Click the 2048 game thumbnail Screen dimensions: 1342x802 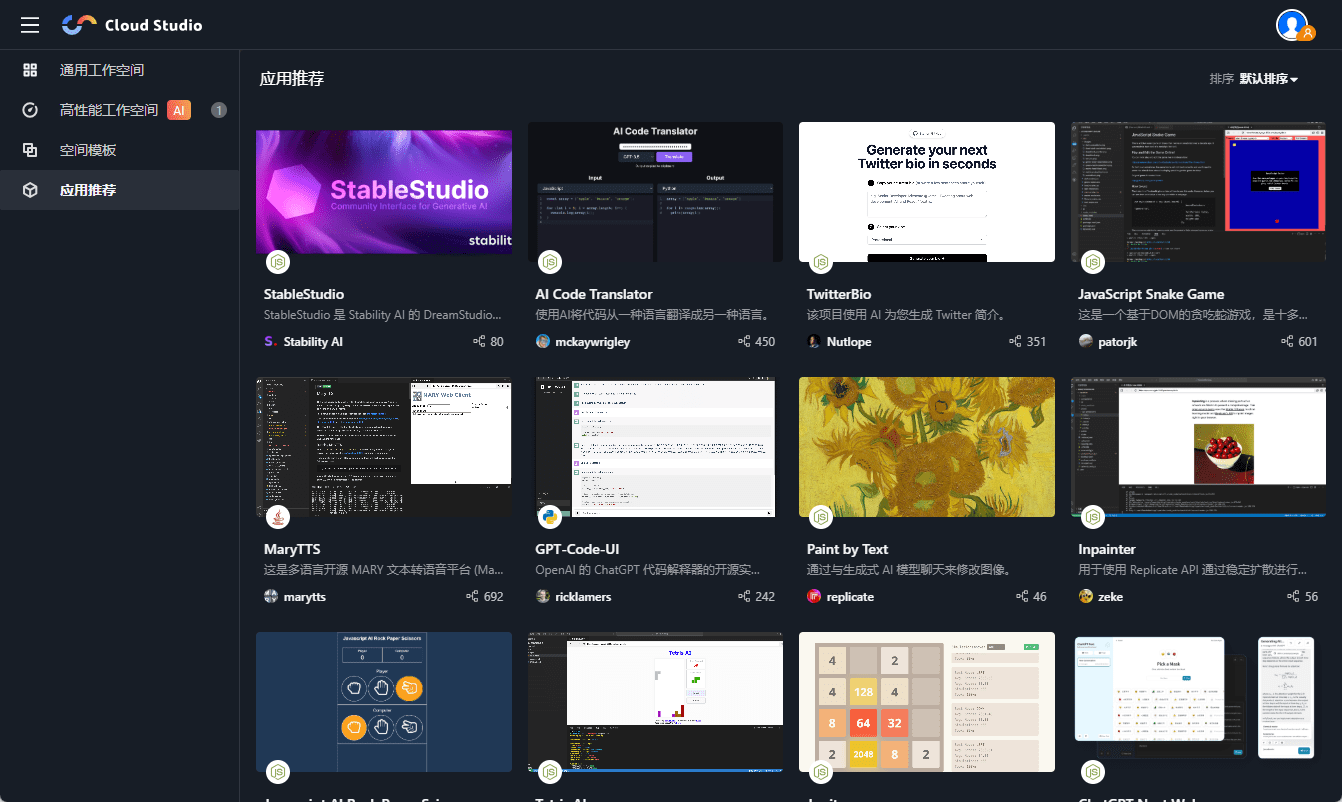click(927, 702)
